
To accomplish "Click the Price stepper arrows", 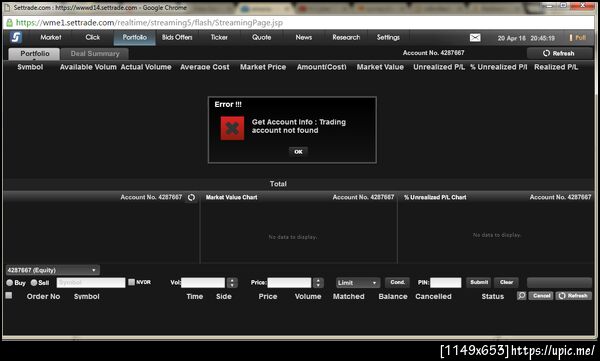I will click(x=318, y=283).
